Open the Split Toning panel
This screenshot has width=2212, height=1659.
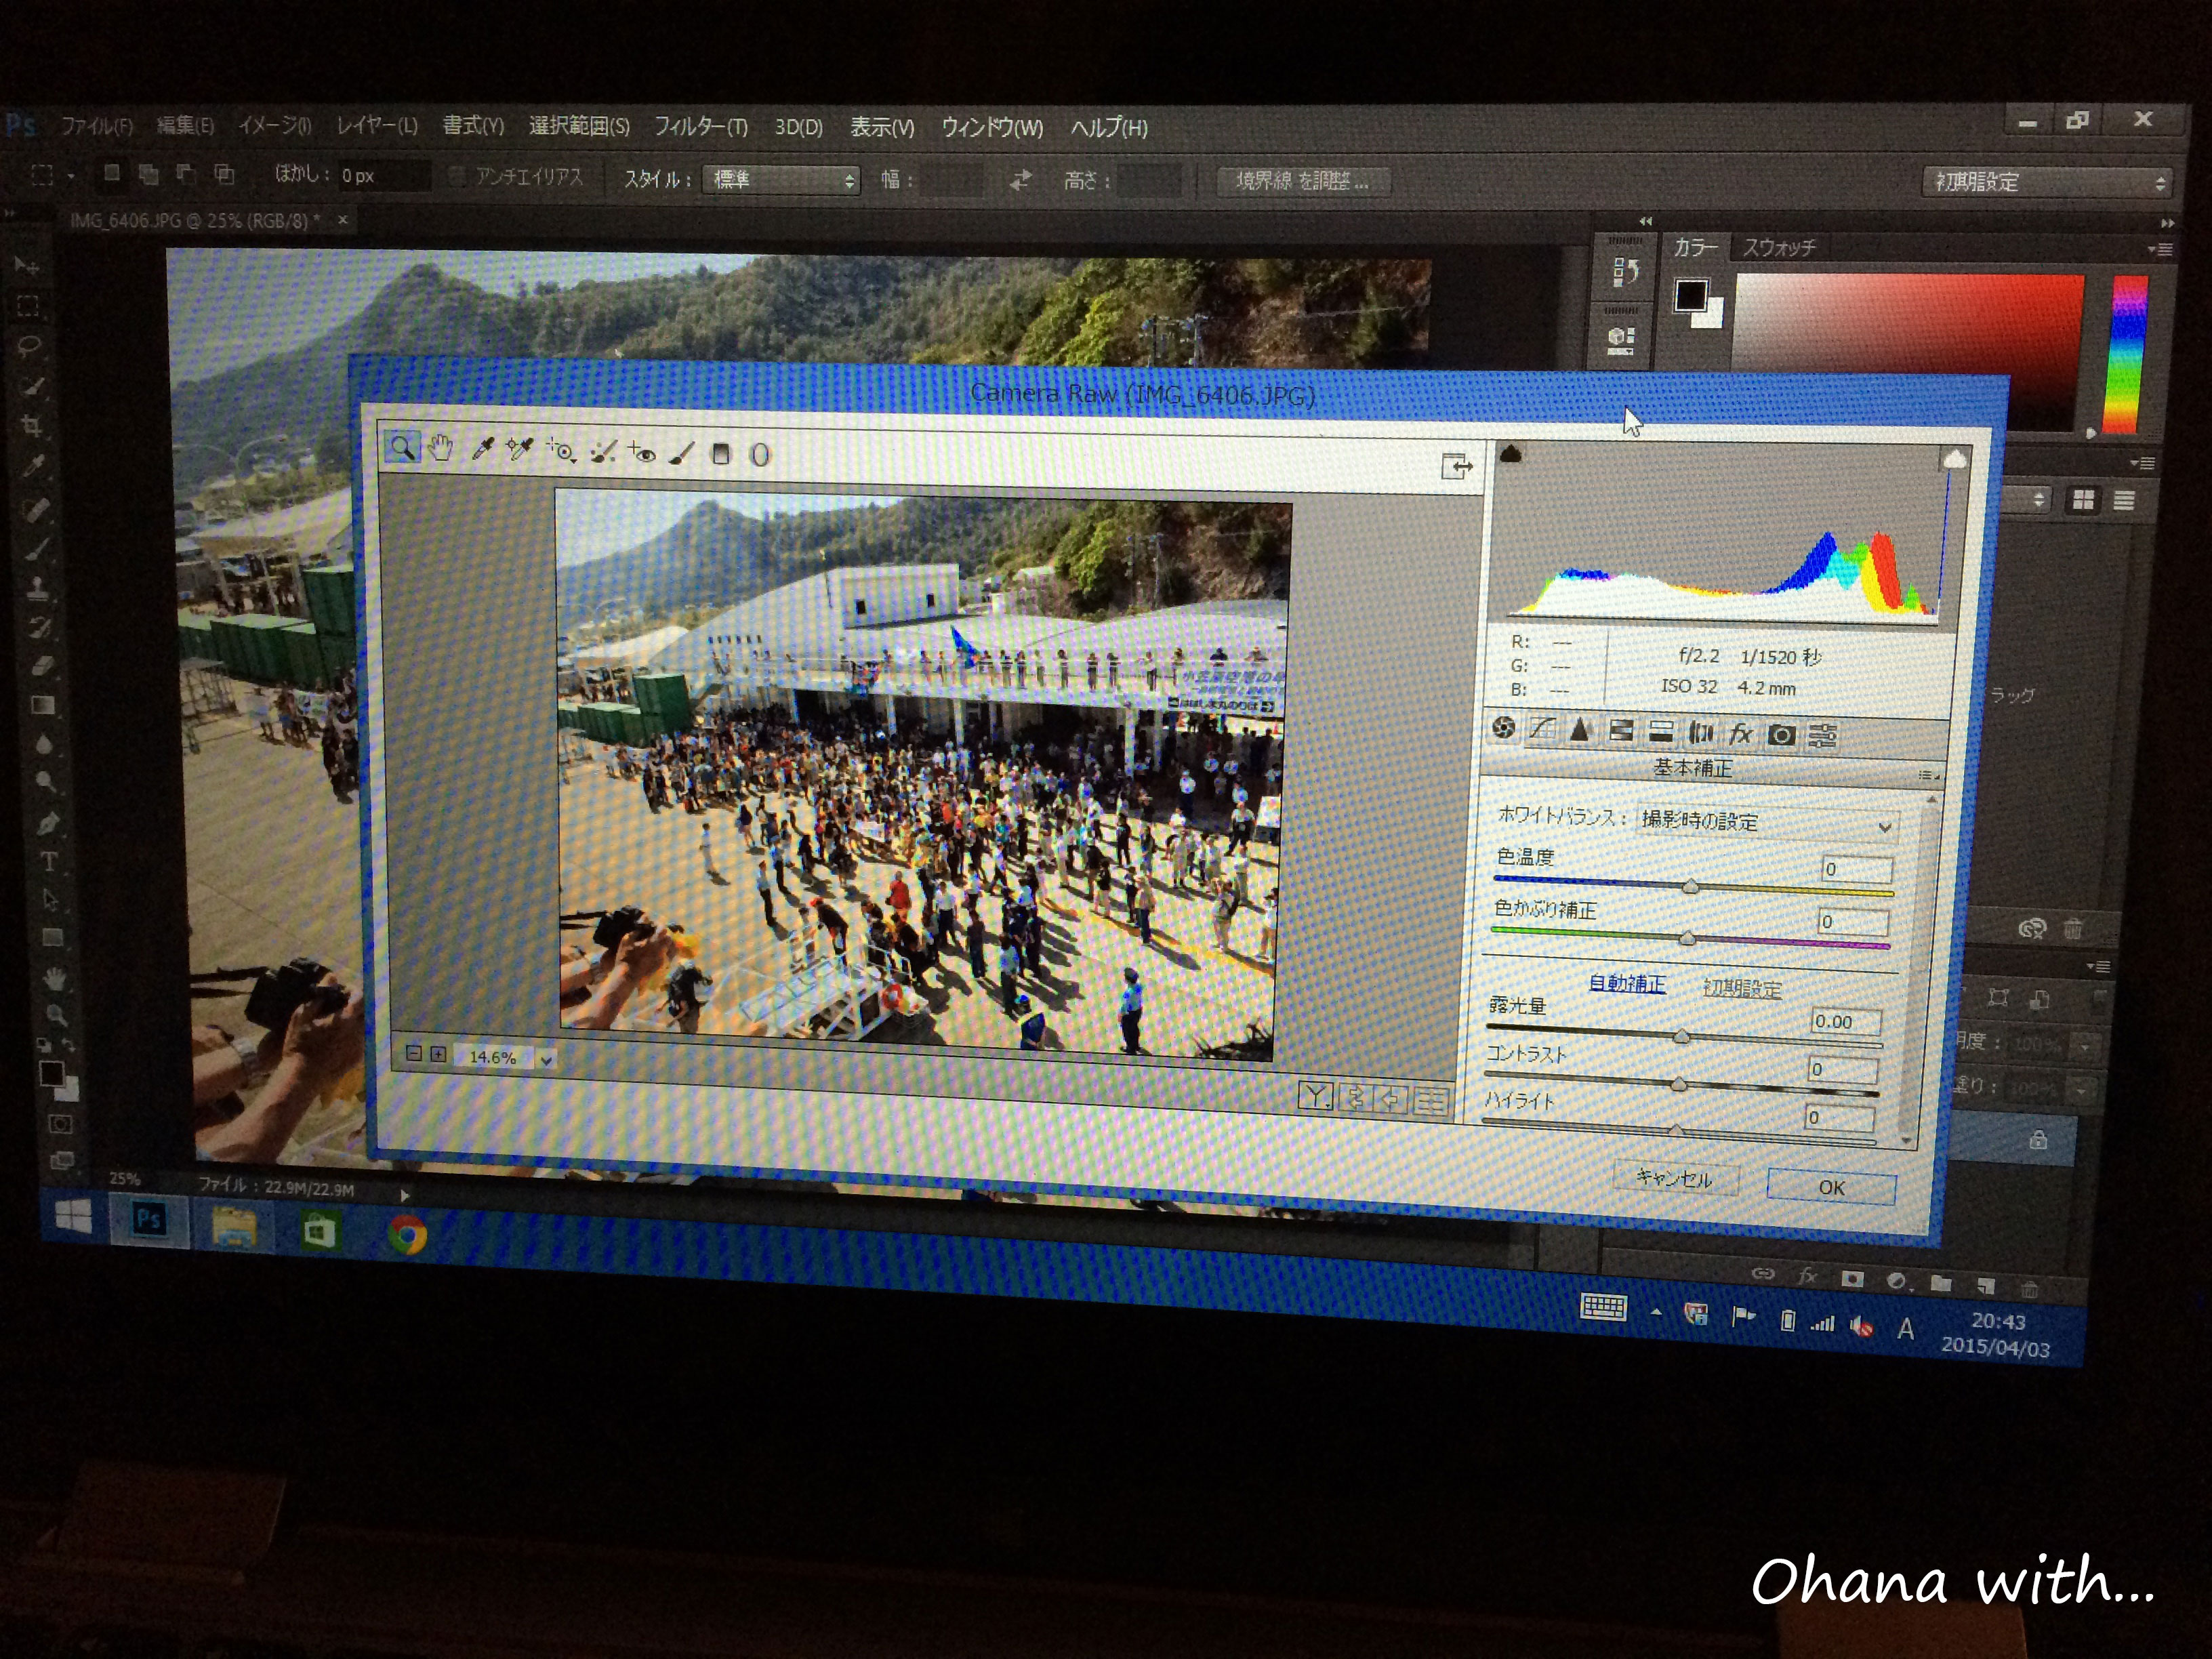1661,733
